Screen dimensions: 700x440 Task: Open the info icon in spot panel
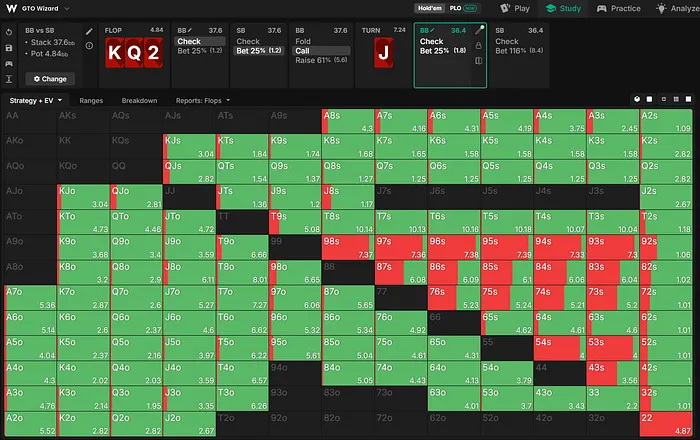click(x=89, y=46)
